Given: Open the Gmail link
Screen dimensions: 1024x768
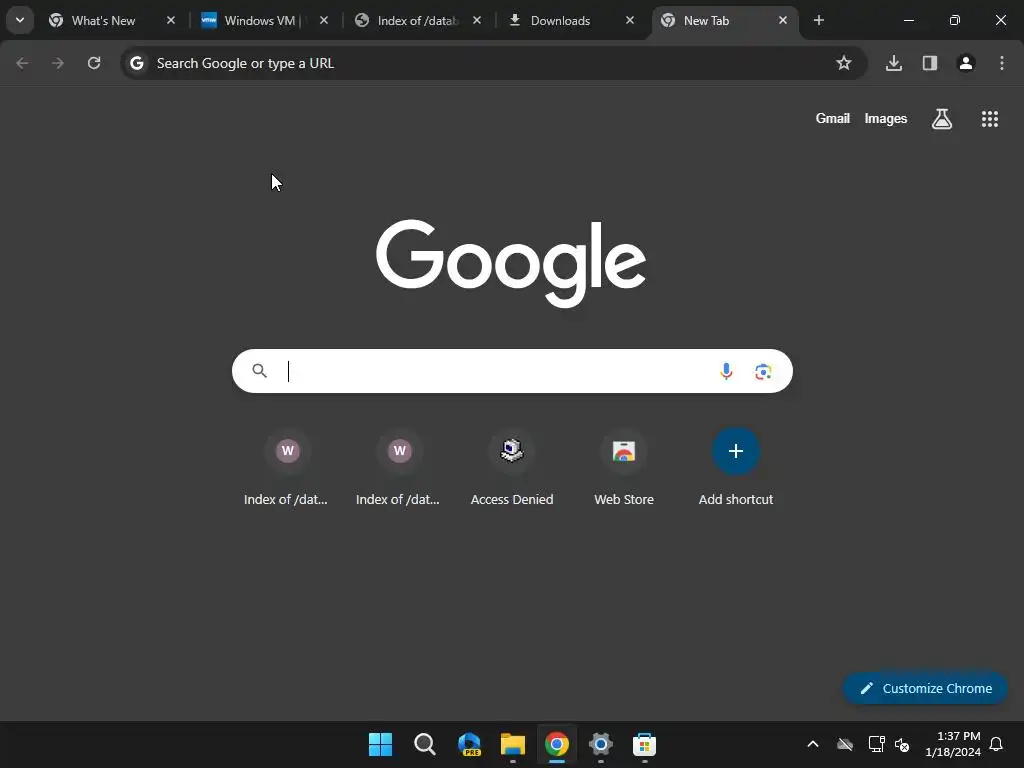Looking at the screenshot, I should coord(833,119).
